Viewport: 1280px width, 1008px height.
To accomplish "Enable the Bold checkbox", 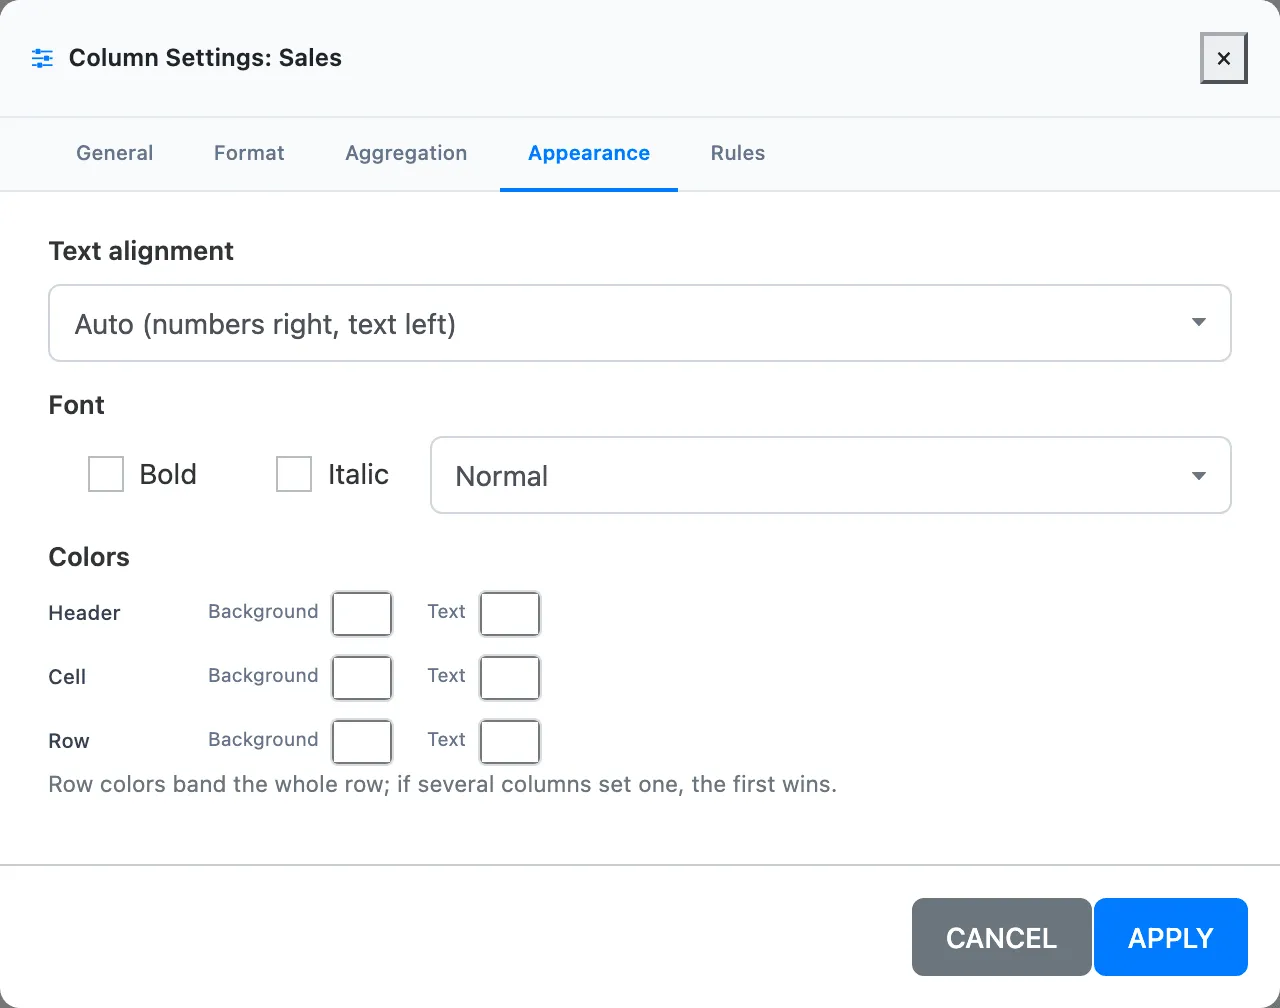I will 106,474.
